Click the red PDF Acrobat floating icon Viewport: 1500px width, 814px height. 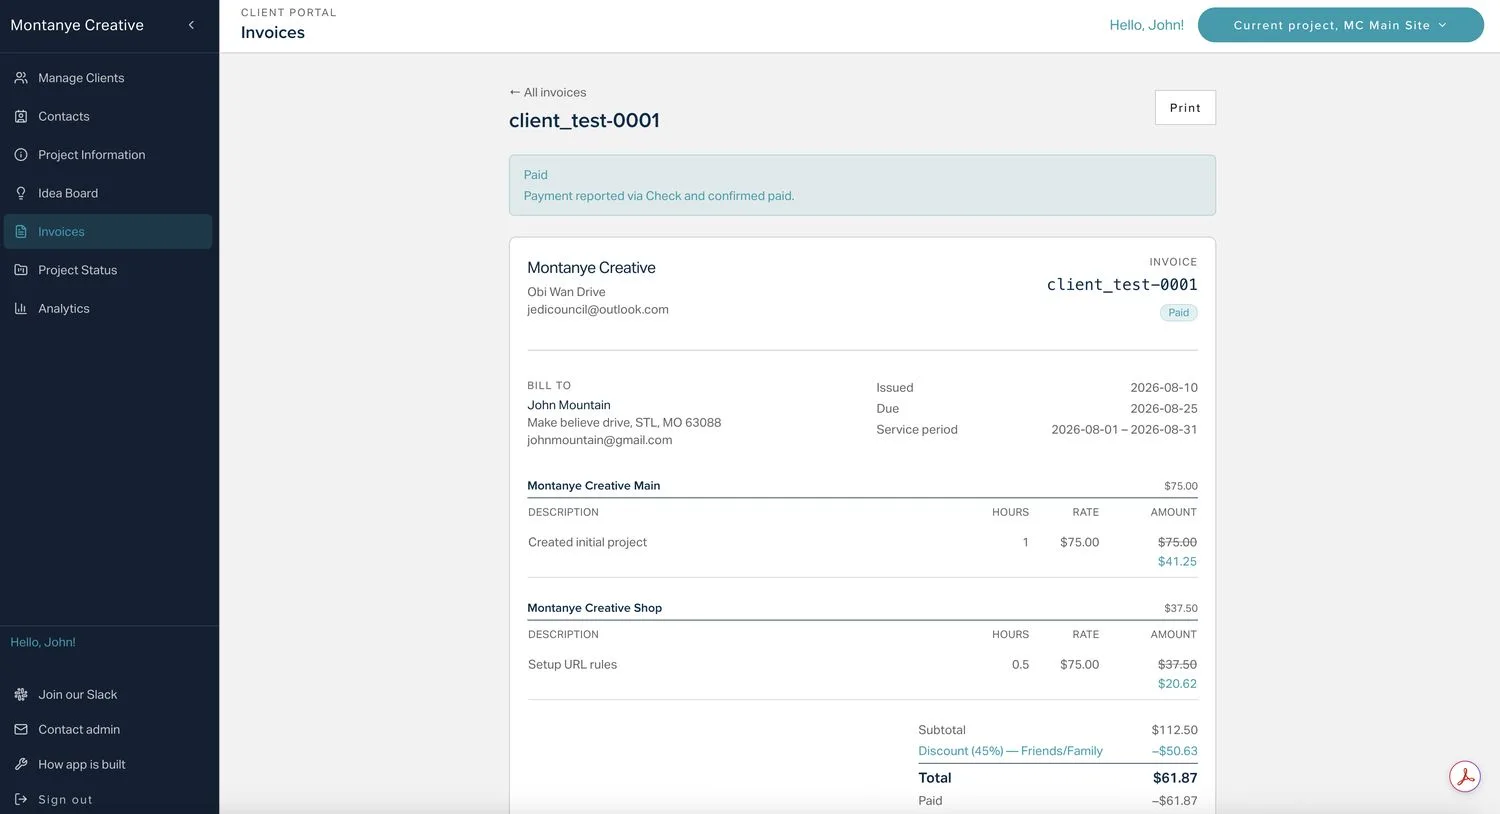tap(1465, 777)
